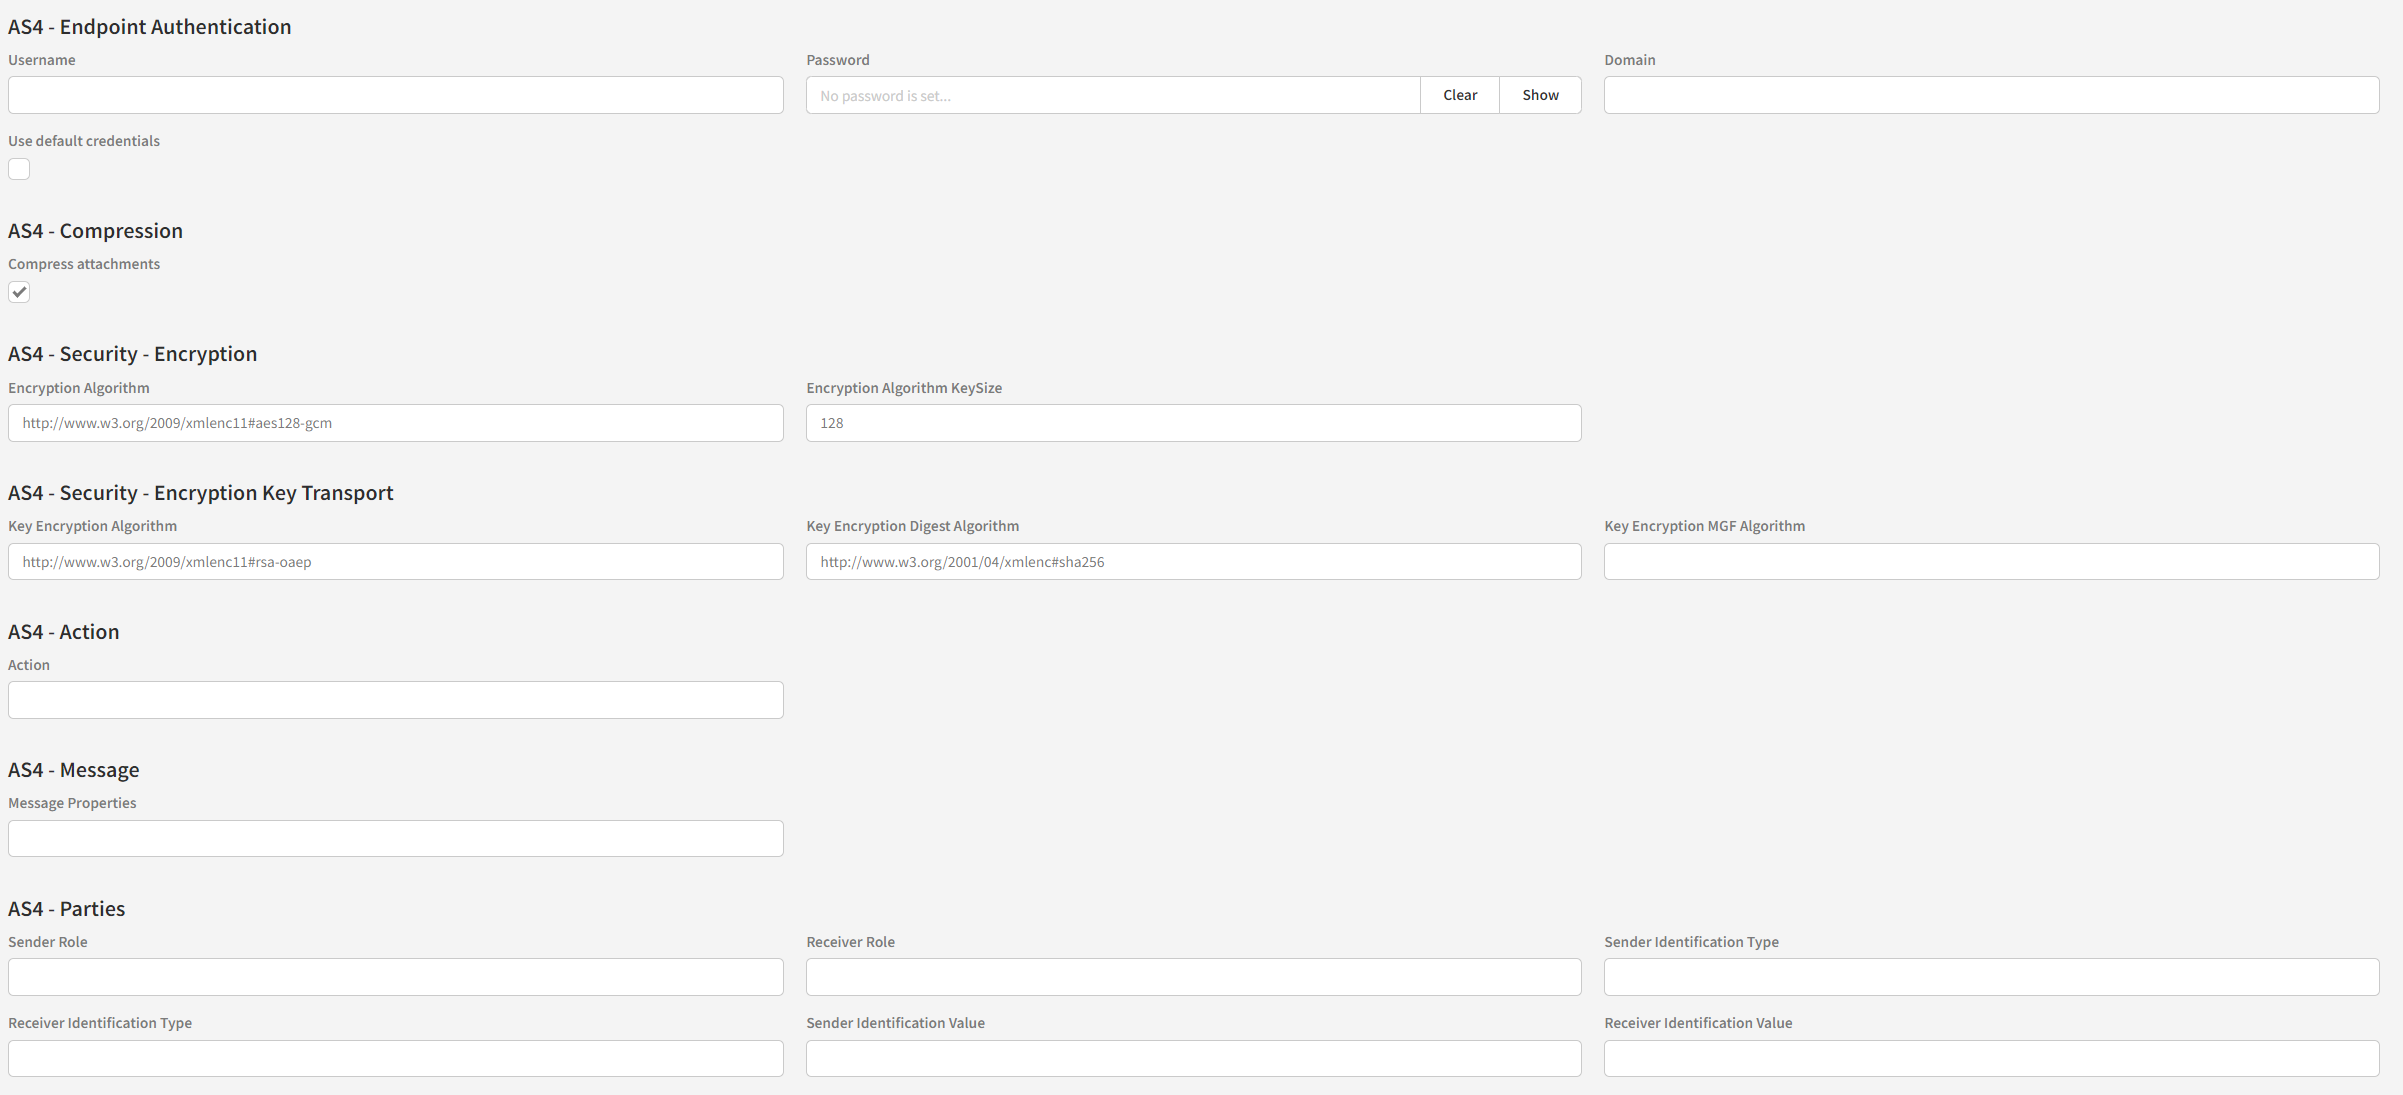Focus the Message Properties field
The height and width of the screenshot is (1095, 2403).
pos(395,838)
